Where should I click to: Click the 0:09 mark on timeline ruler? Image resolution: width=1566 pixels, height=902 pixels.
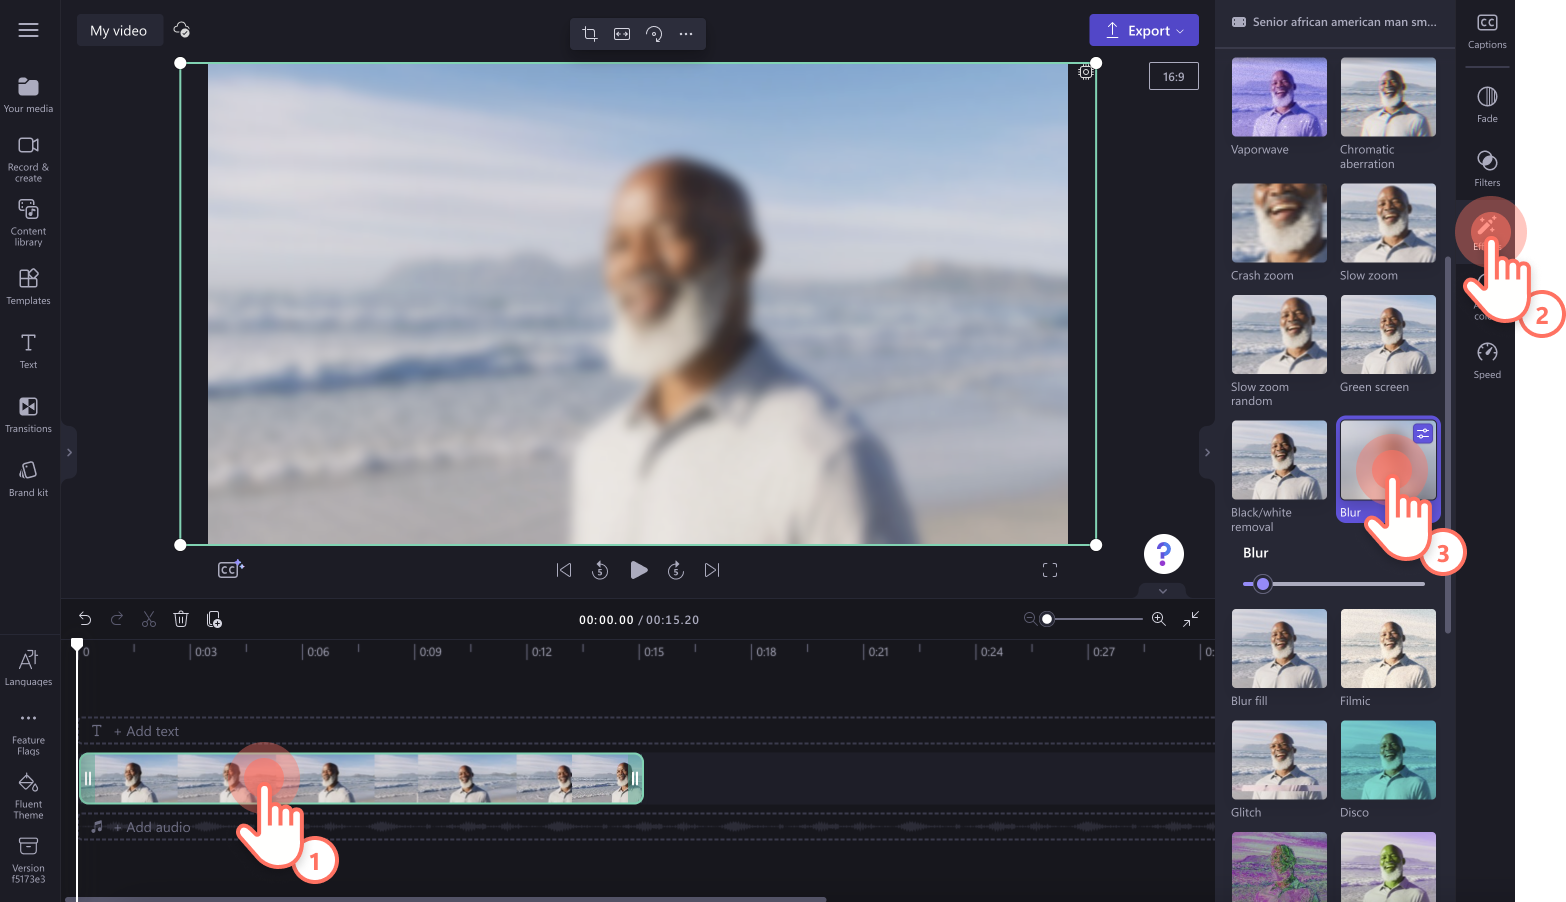click(430, 652)
